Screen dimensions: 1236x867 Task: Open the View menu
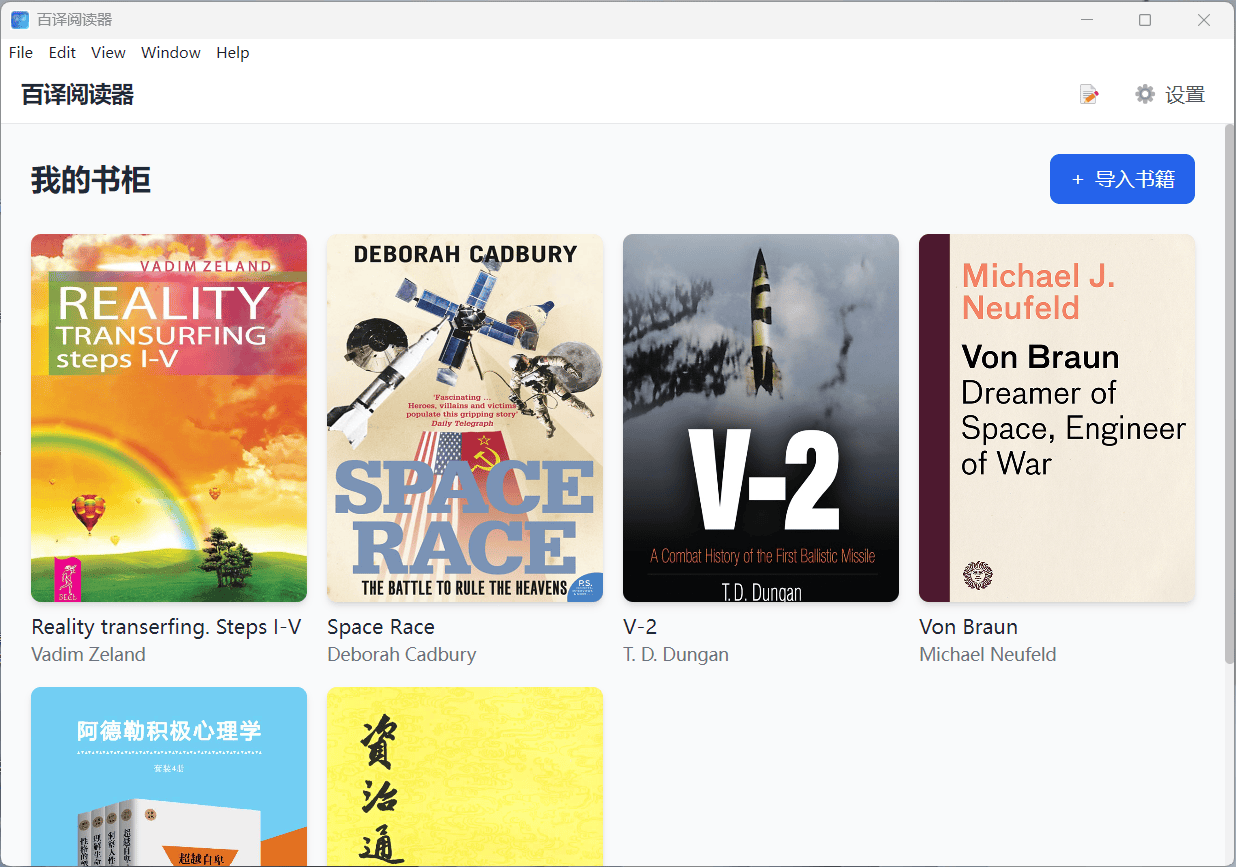[x=108, y=52]
